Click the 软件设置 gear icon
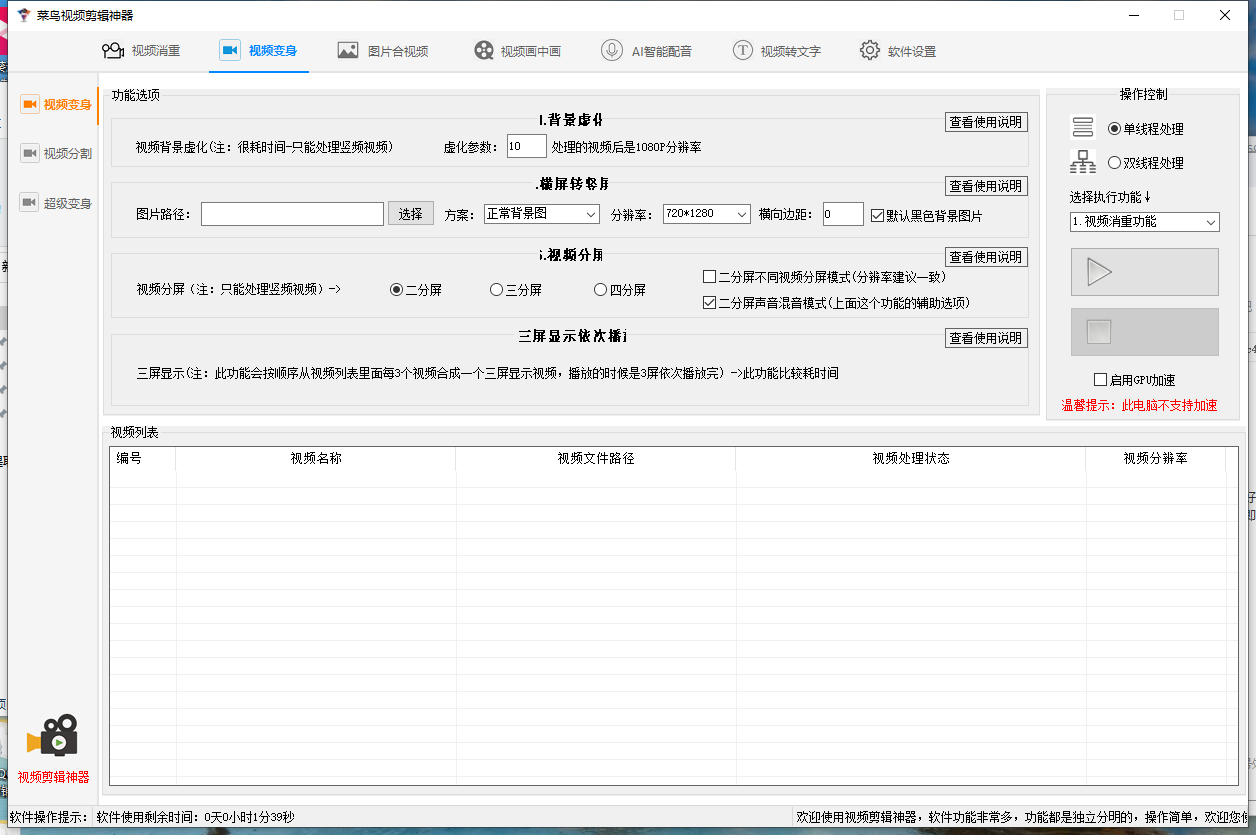The width and height of the screenshot is (1256, 835). [870, 51]
